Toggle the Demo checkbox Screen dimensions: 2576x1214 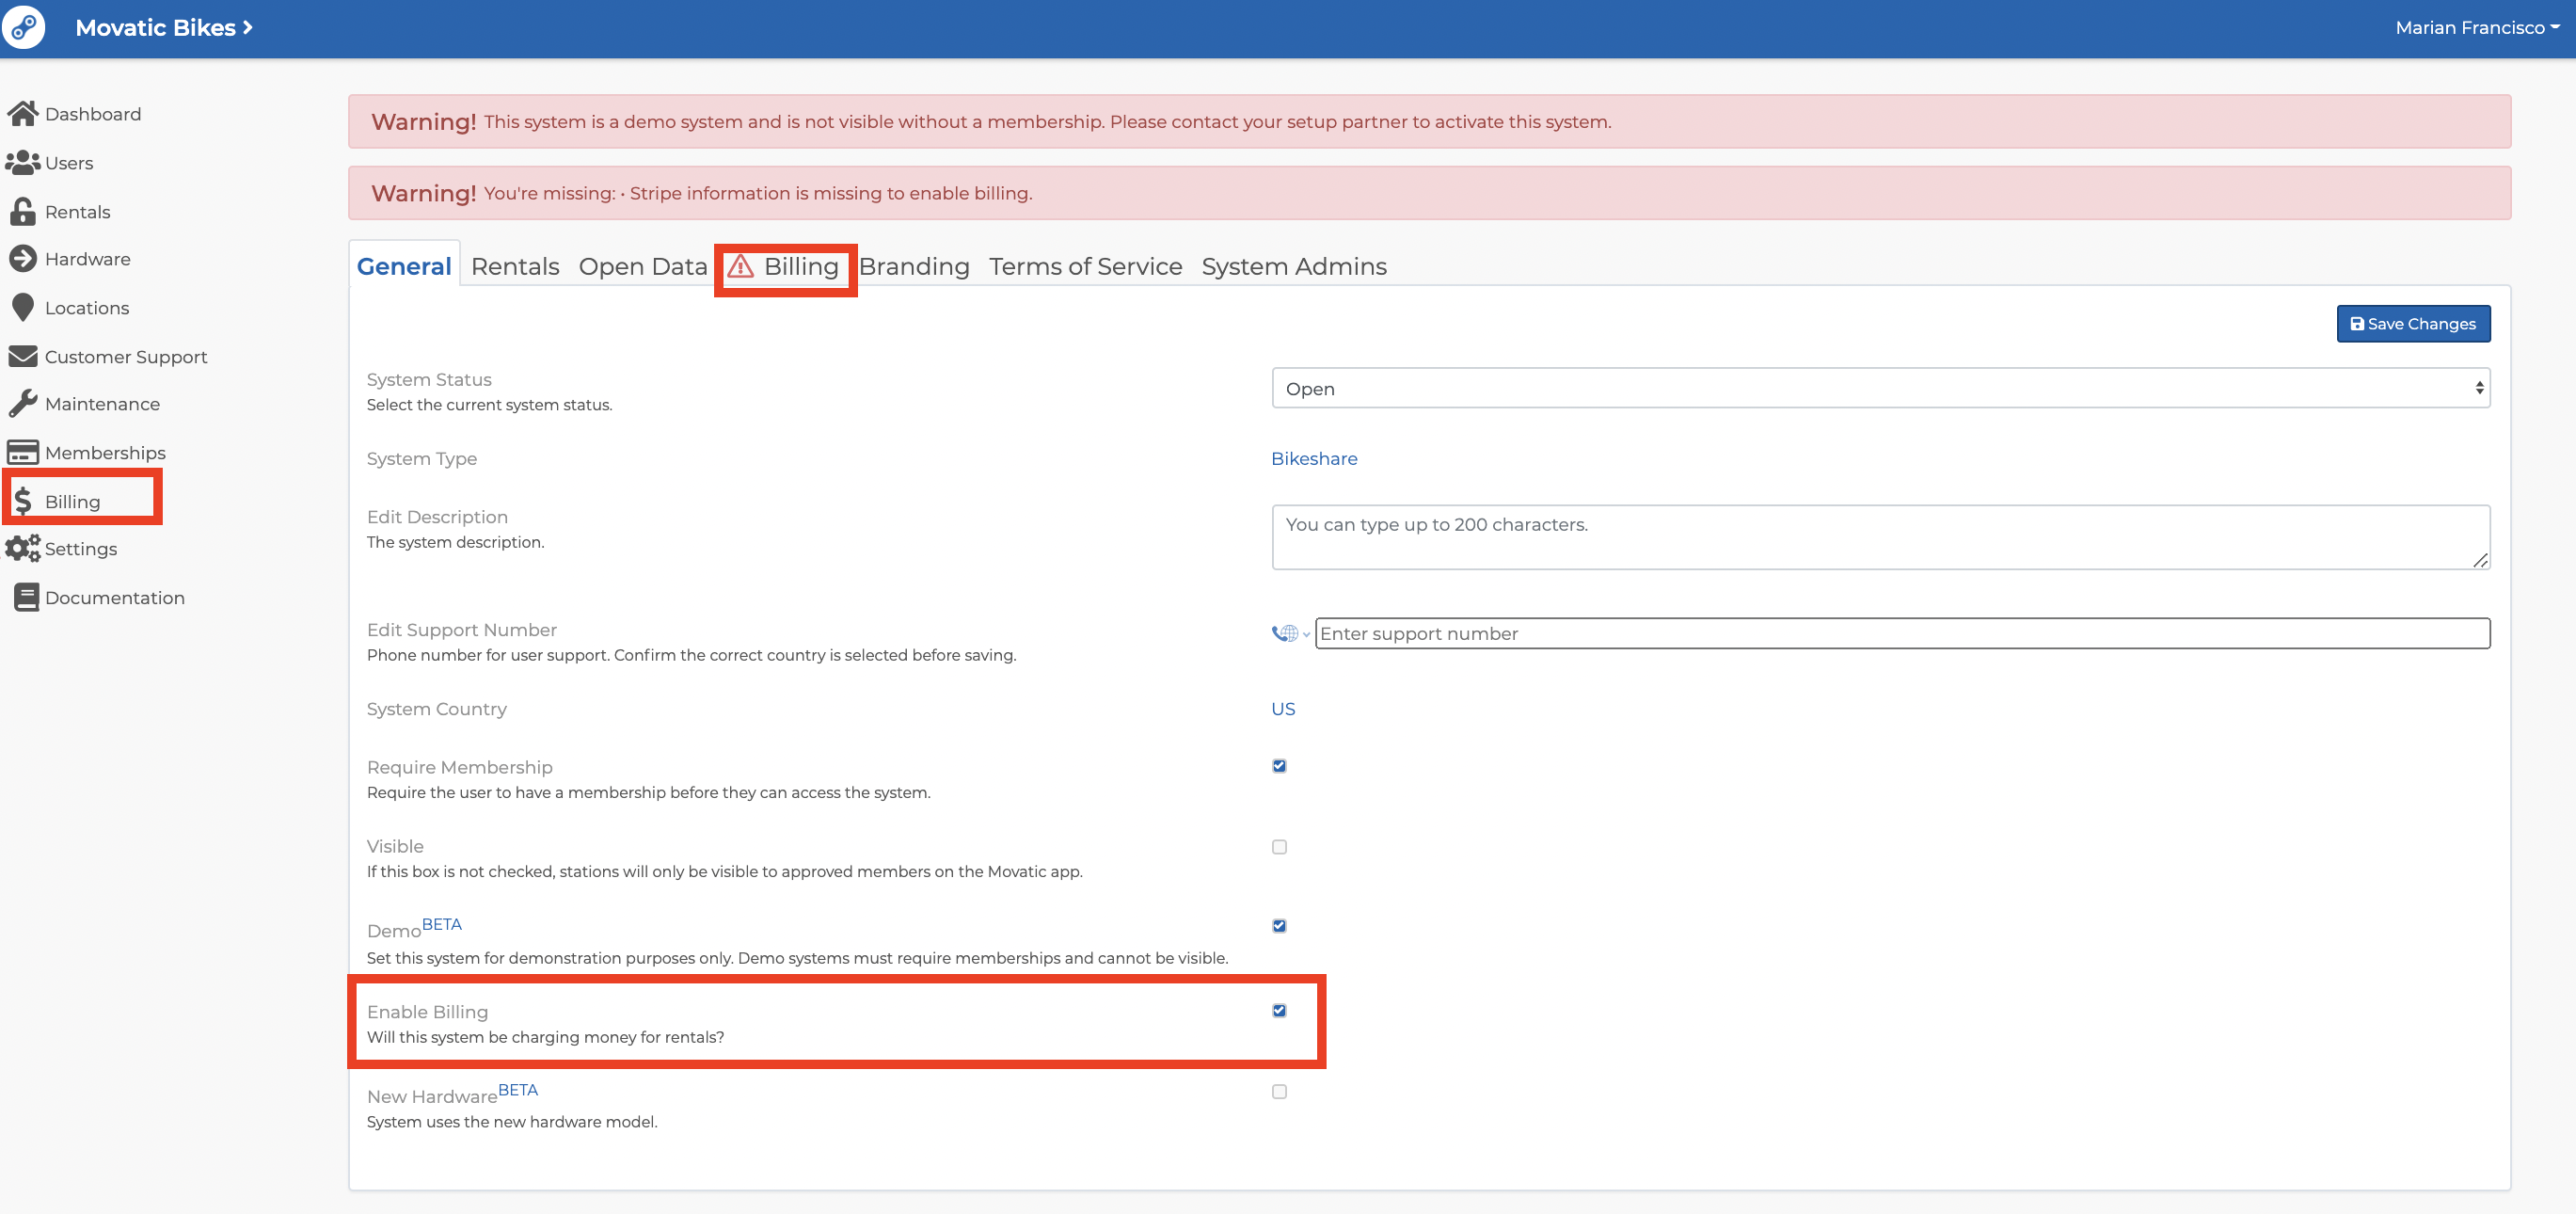[x=1279, y=926]
